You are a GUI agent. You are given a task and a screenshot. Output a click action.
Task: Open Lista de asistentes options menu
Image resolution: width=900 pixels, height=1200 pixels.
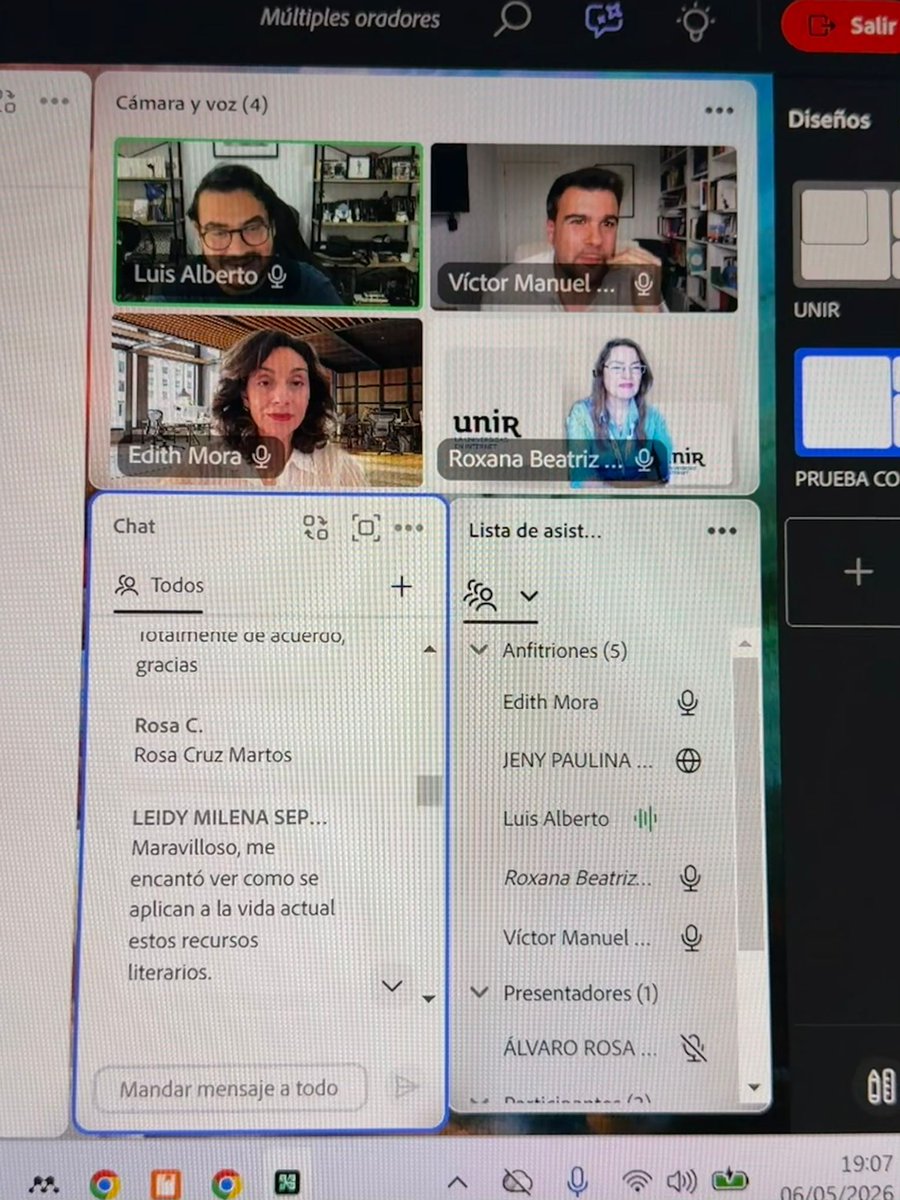[x=721, y=531]
